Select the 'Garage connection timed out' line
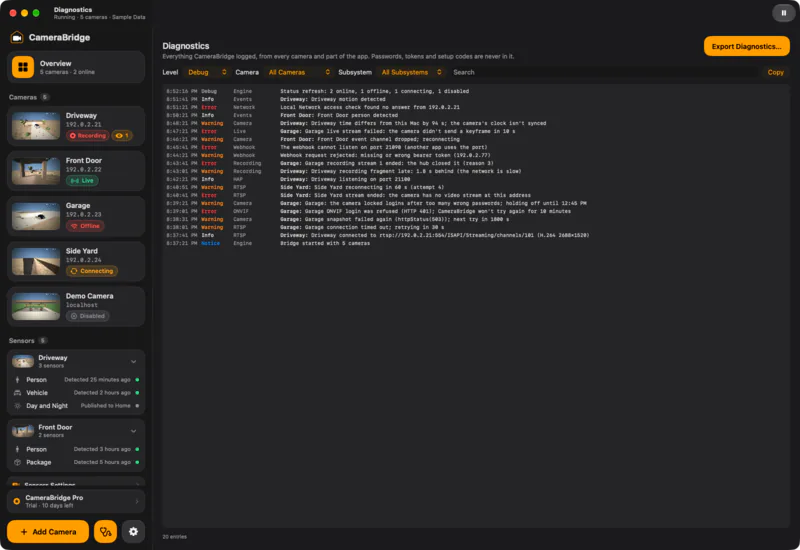This screenshot has height=550, width=800. coord(475,228)
